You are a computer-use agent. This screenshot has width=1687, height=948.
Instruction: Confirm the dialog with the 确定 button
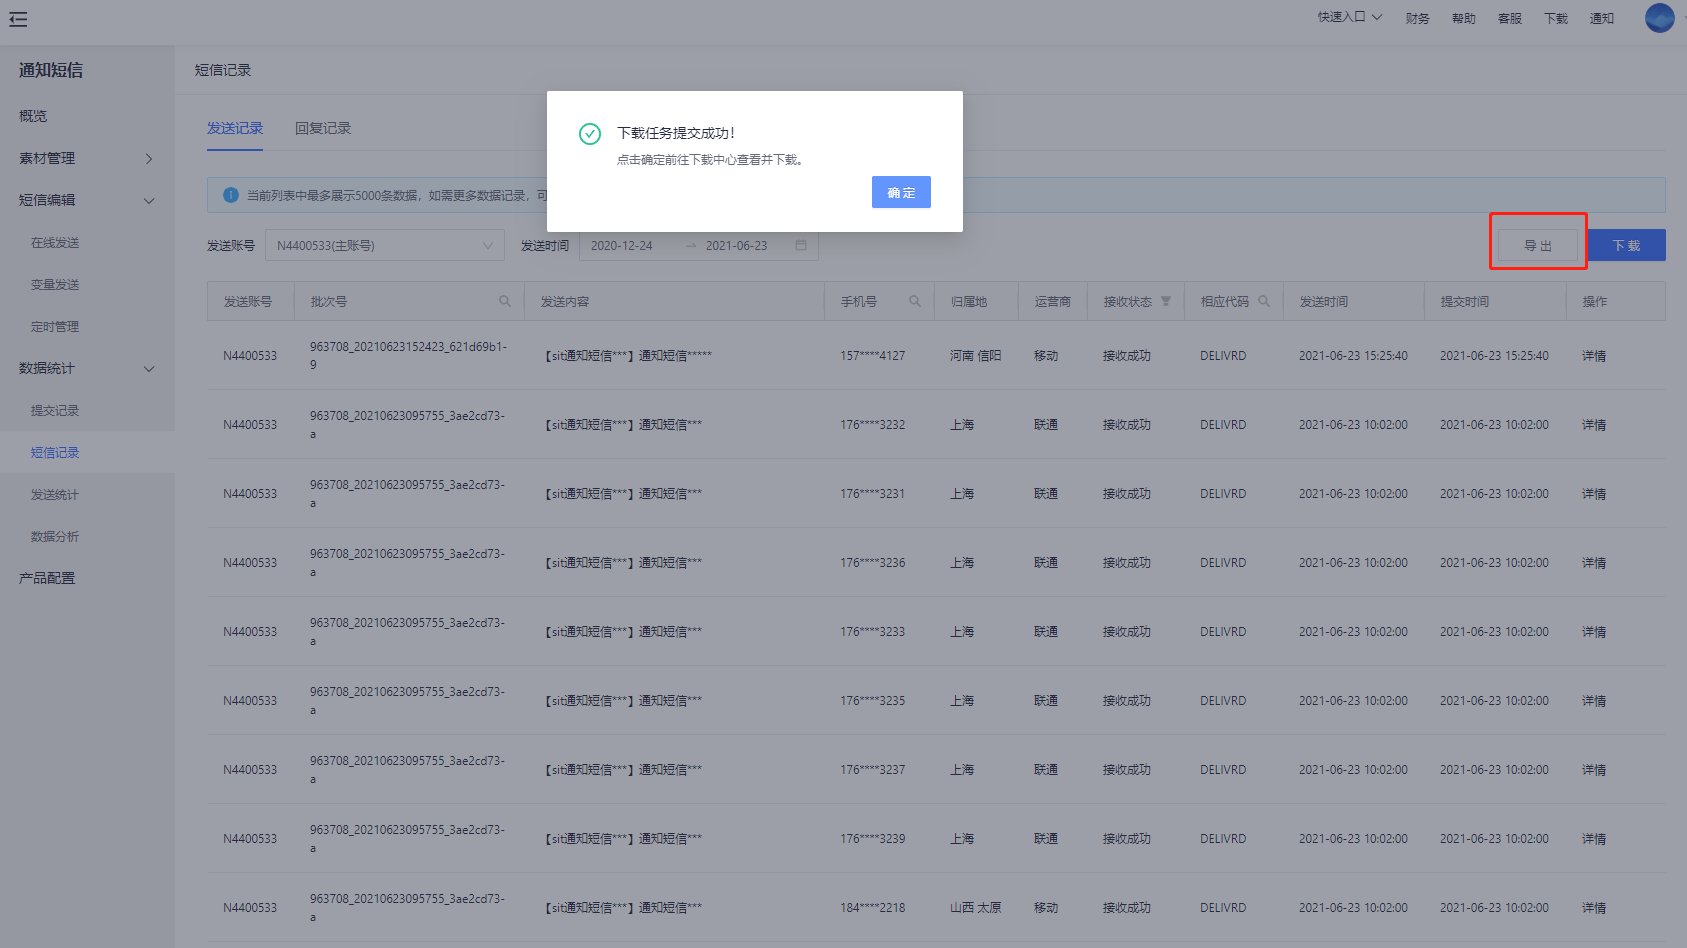(x=901, y=192)
